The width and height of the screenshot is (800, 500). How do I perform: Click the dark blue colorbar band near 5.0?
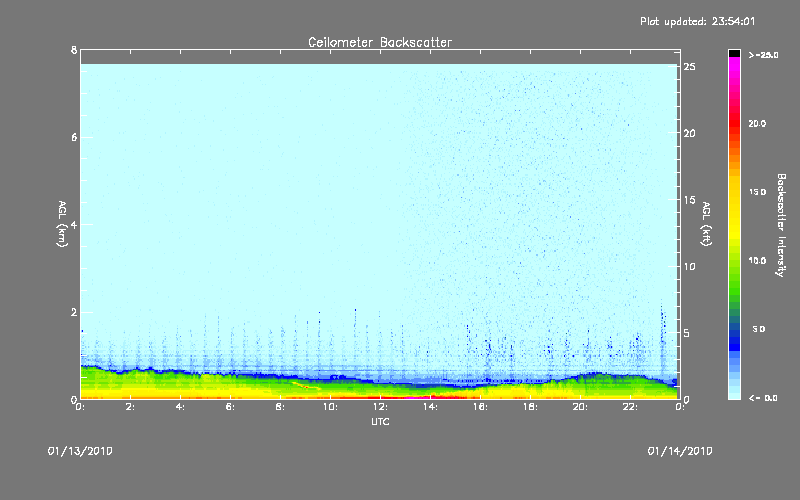click(x=734, y=334)
